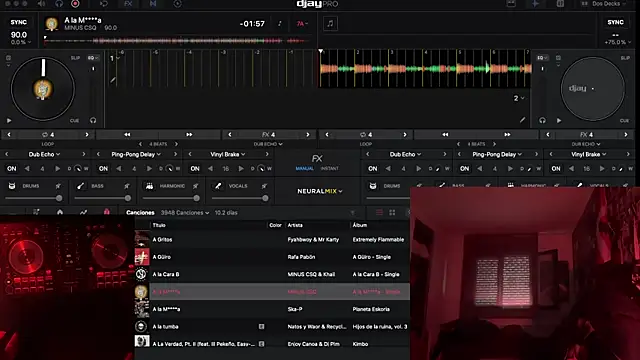The width and height of the screenshot is (640, 360).
Task: Click the record button in top toolbar
Action: pos(75,4)
